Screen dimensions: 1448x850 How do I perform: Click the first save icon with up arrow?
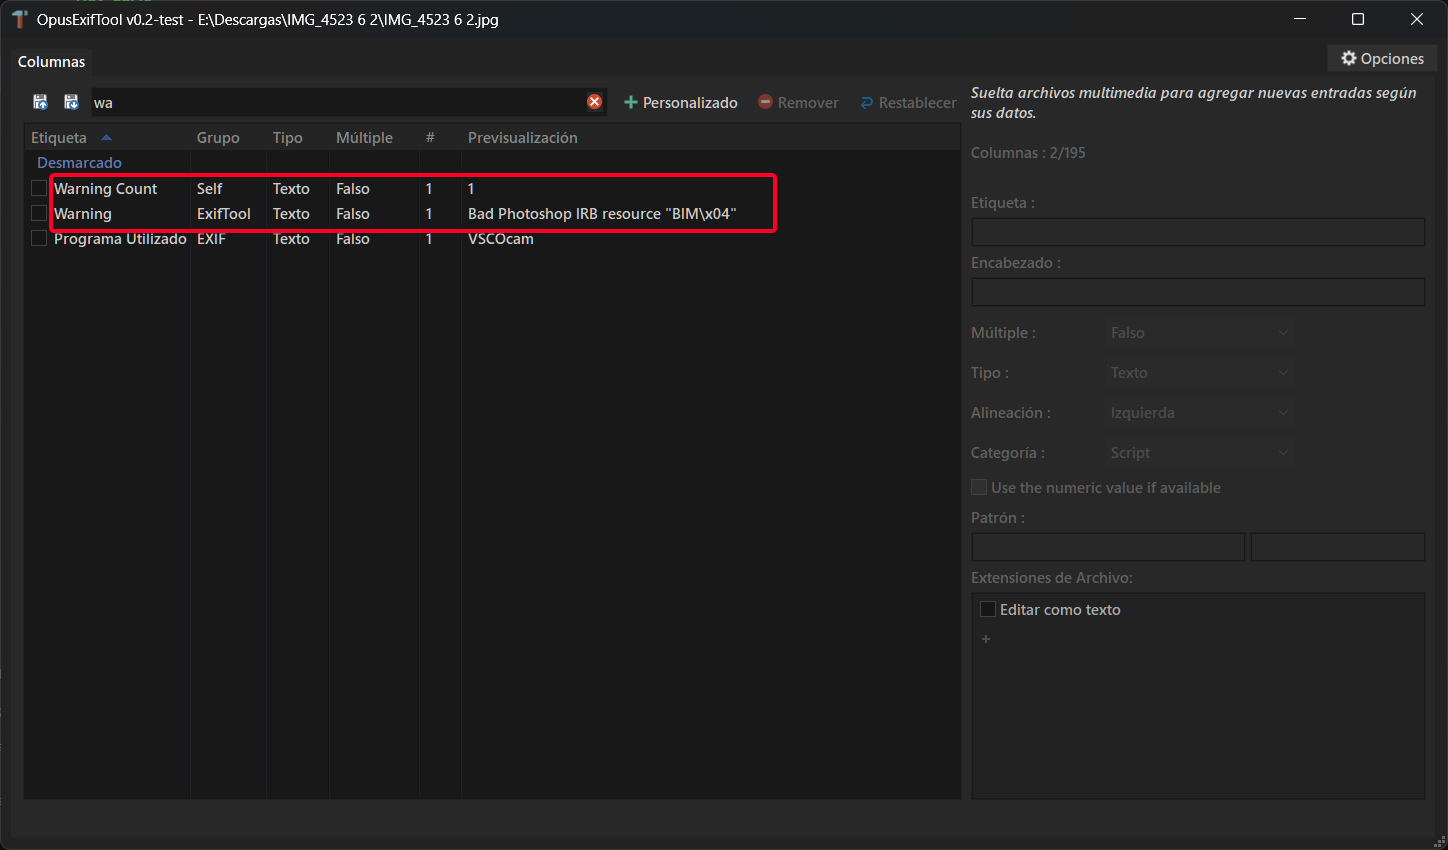click(40, 102)
